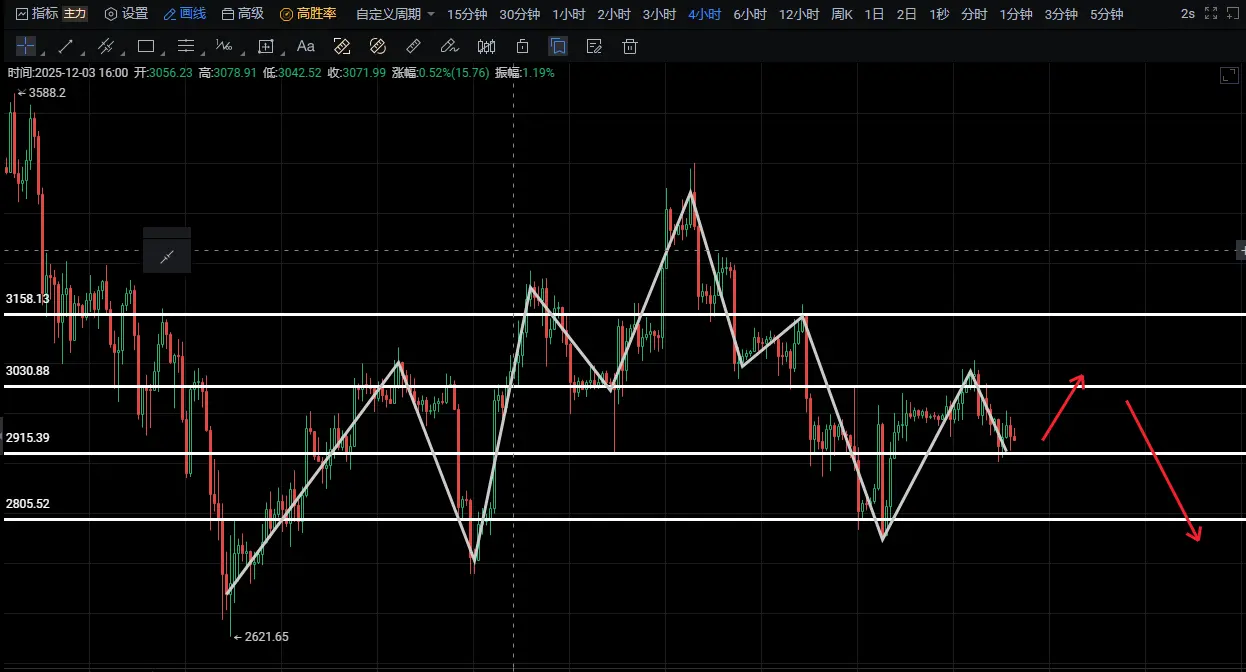Select the rectangle shape tool

[145, 46]
